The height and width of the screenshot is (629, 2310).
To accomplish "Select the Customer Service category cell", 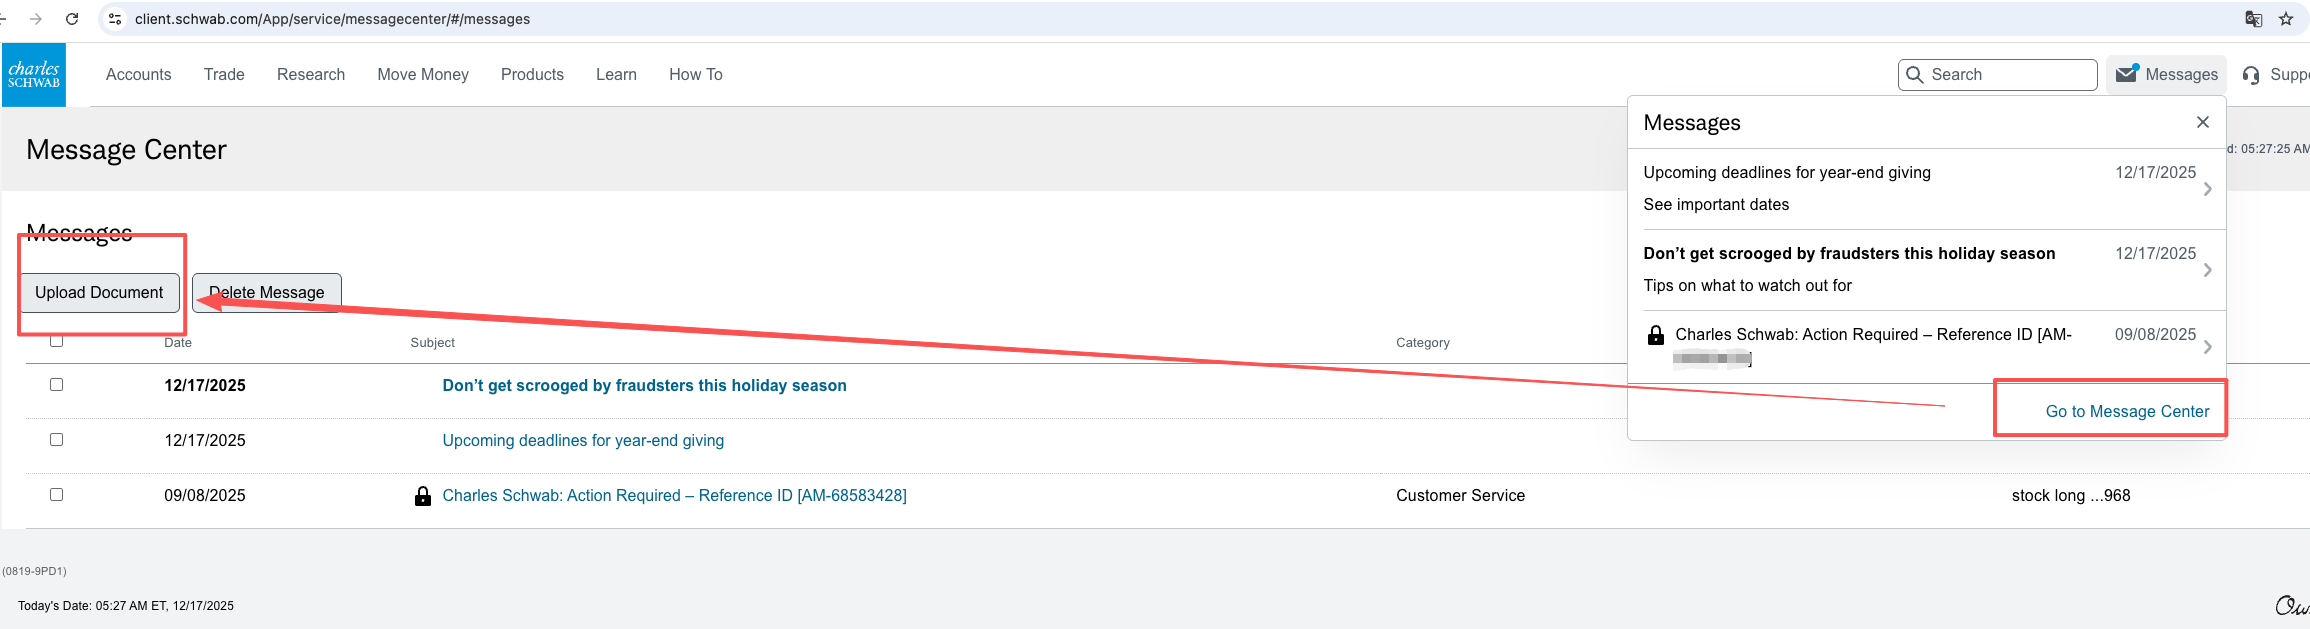I will click(x=1460, y=496).
